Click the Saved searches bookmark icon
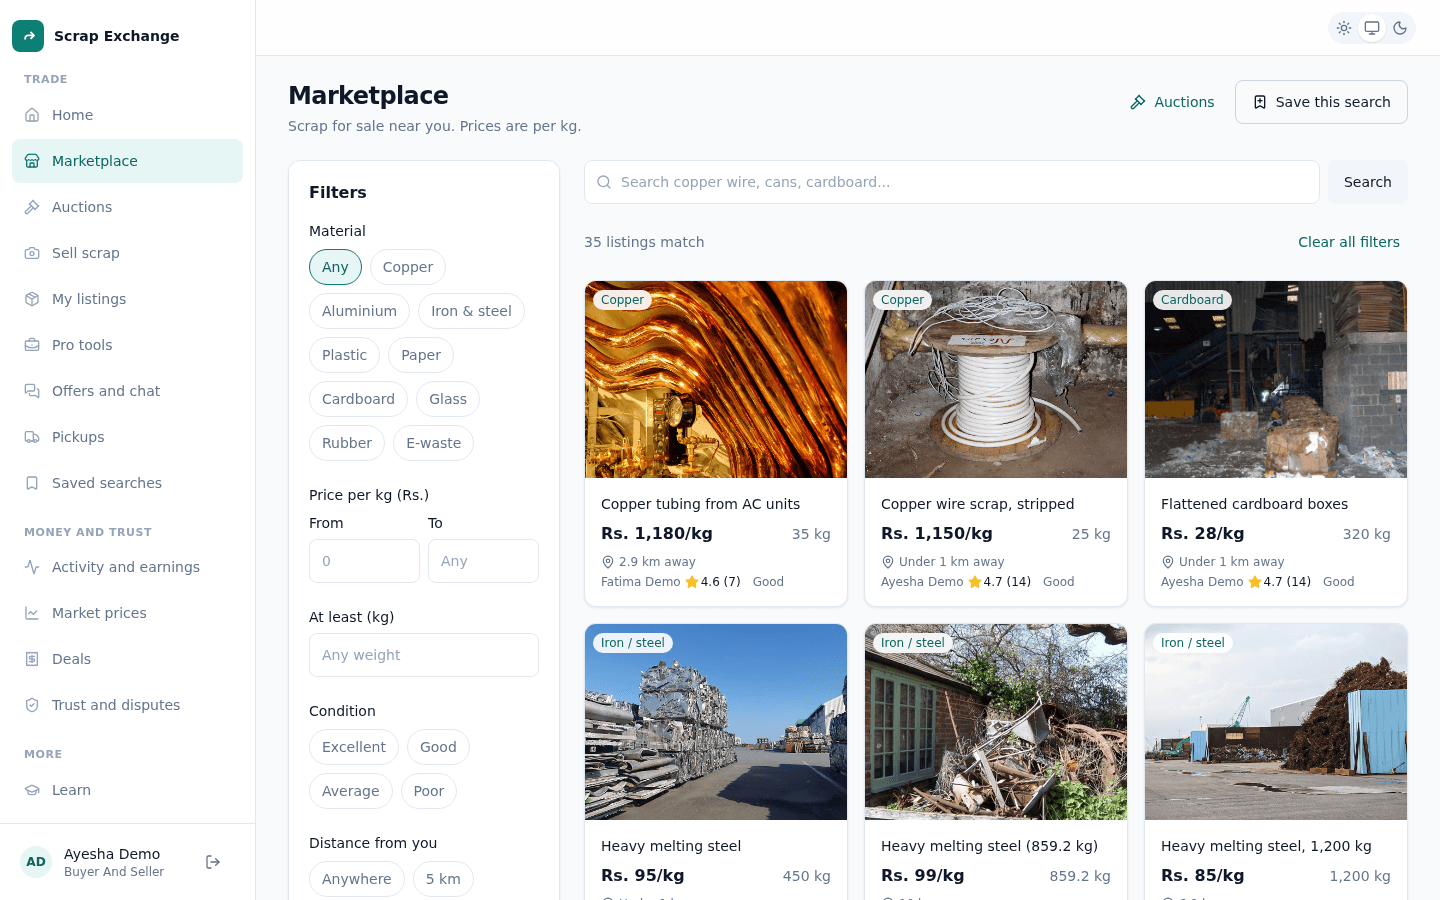1440x900 pixels. pos(32,483)
